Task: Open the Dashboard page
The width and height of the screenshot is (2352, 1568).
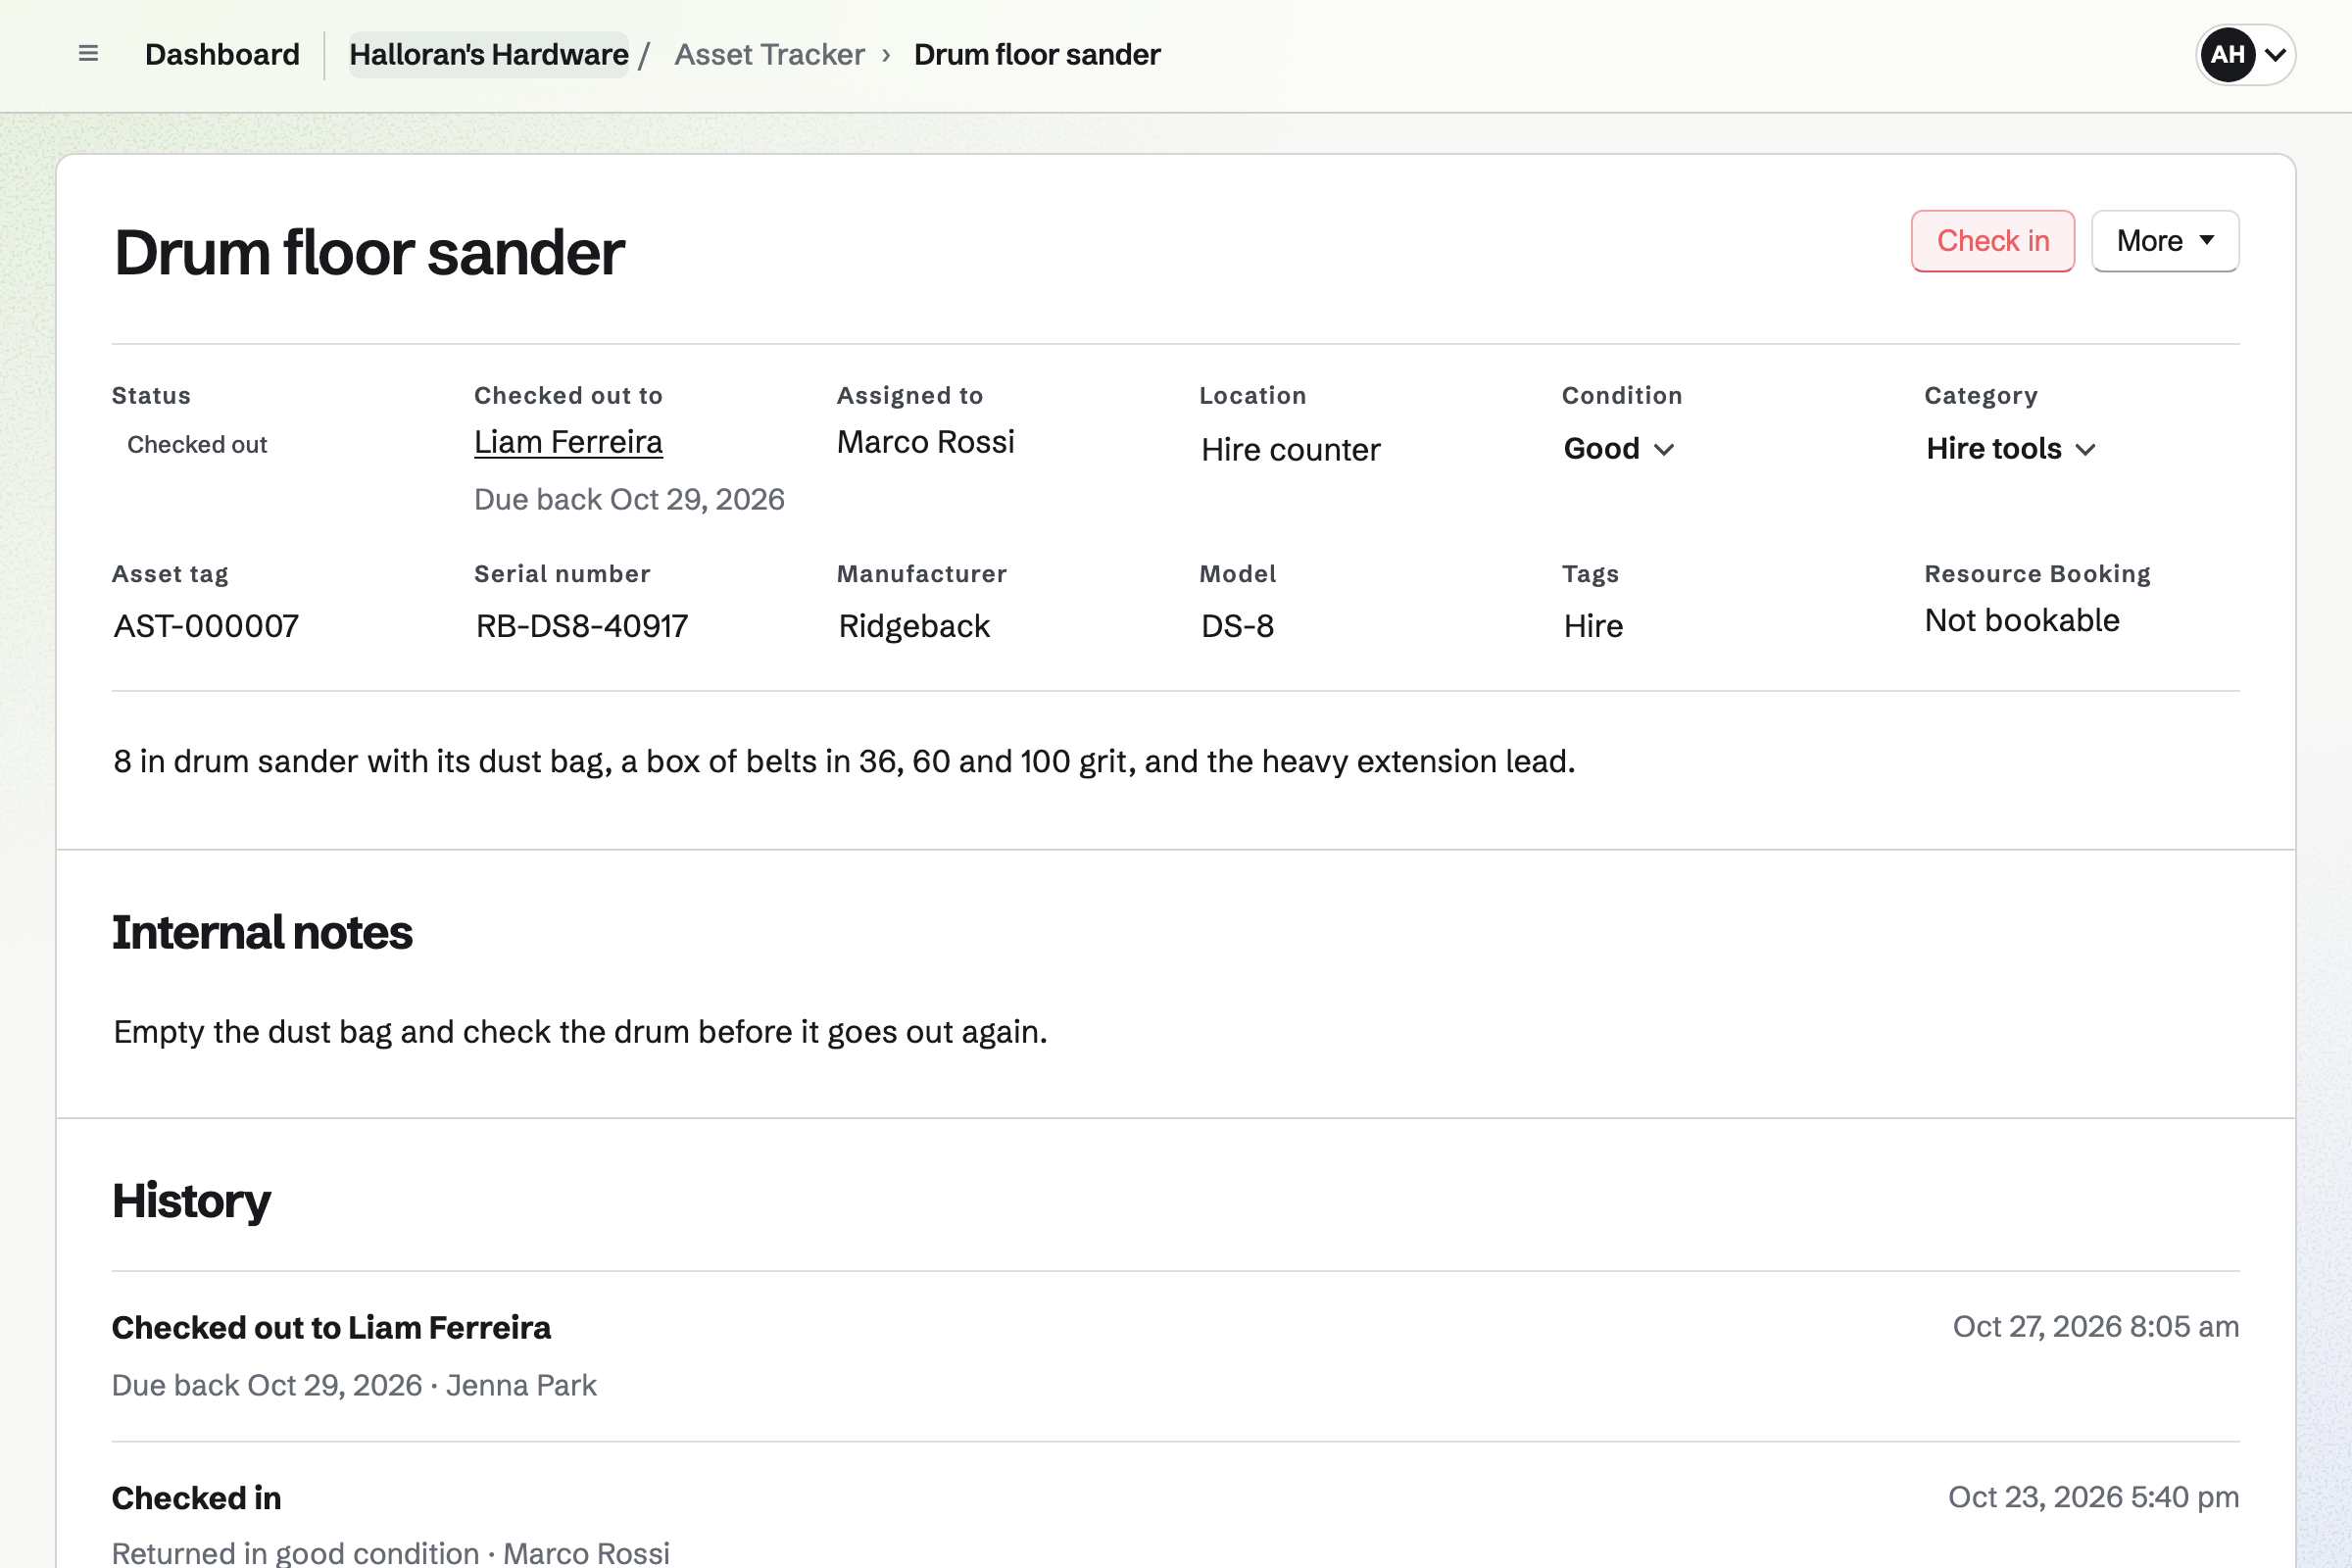Action: (x=222, y=54)
